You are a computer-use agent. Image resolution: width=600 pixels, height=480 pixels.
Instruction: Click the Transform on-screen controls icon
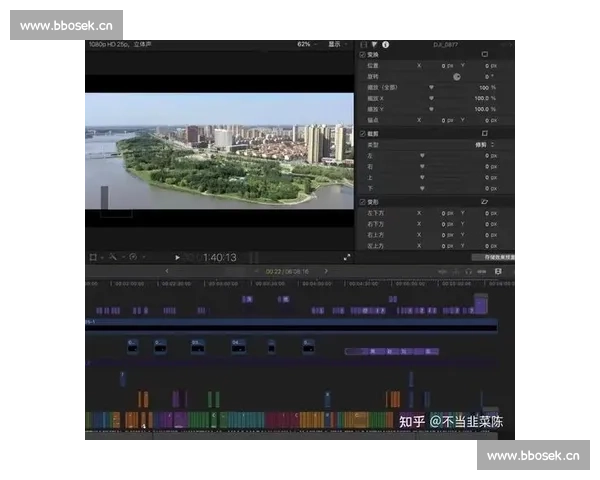pos(485,54)
